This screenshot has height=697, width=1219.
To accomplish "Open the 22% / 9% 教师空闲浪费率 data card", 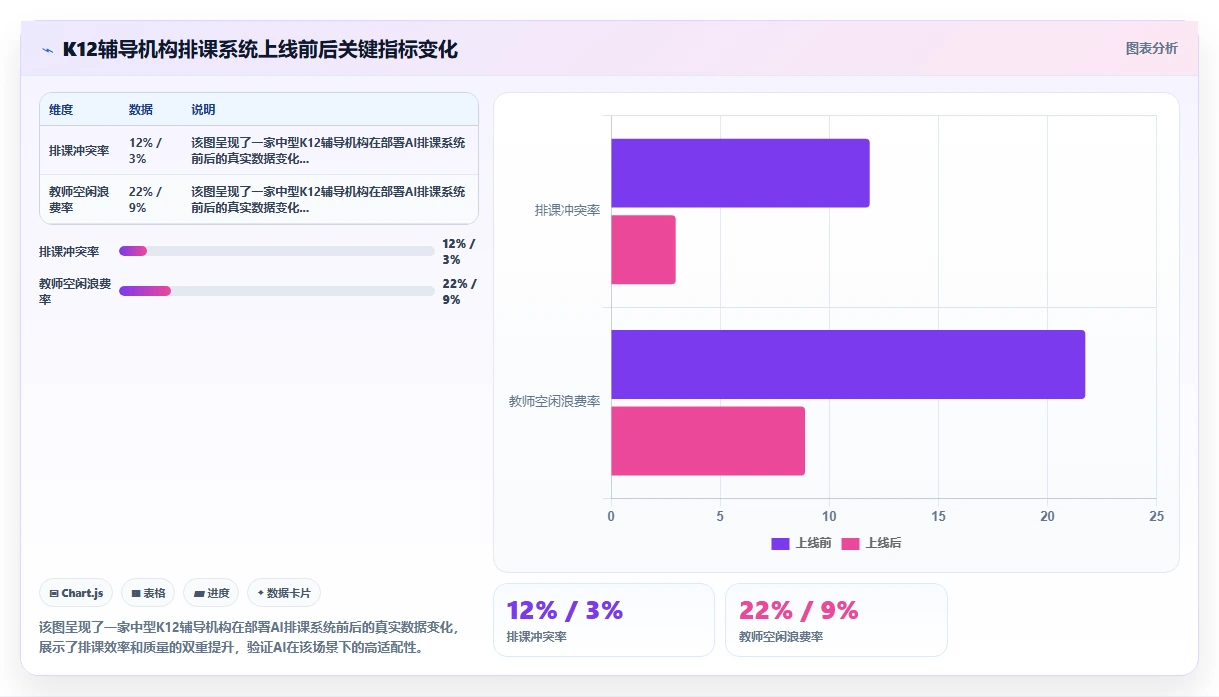I will pos(836,620).
